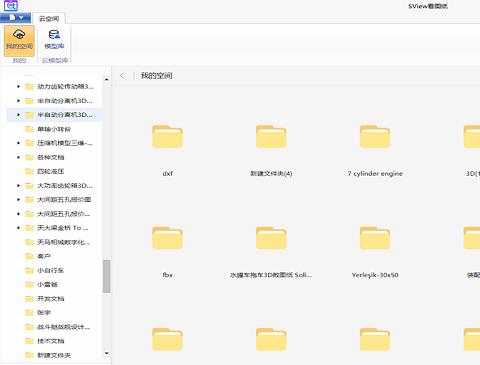This screenshot has width=480, height=365.
Task: Select the 四轮液压 tree folder
Action: 45,171
